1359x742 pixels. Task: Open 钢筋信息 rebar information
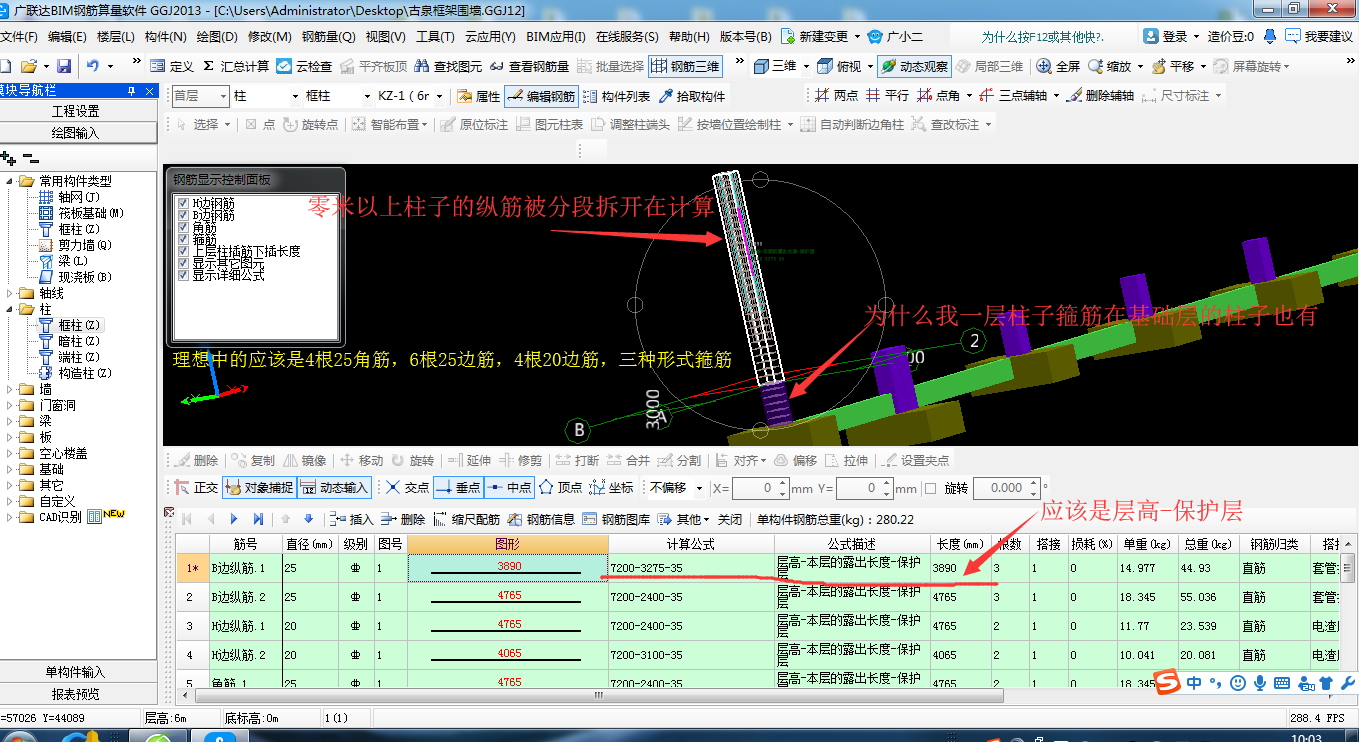(x=541, y=519)
